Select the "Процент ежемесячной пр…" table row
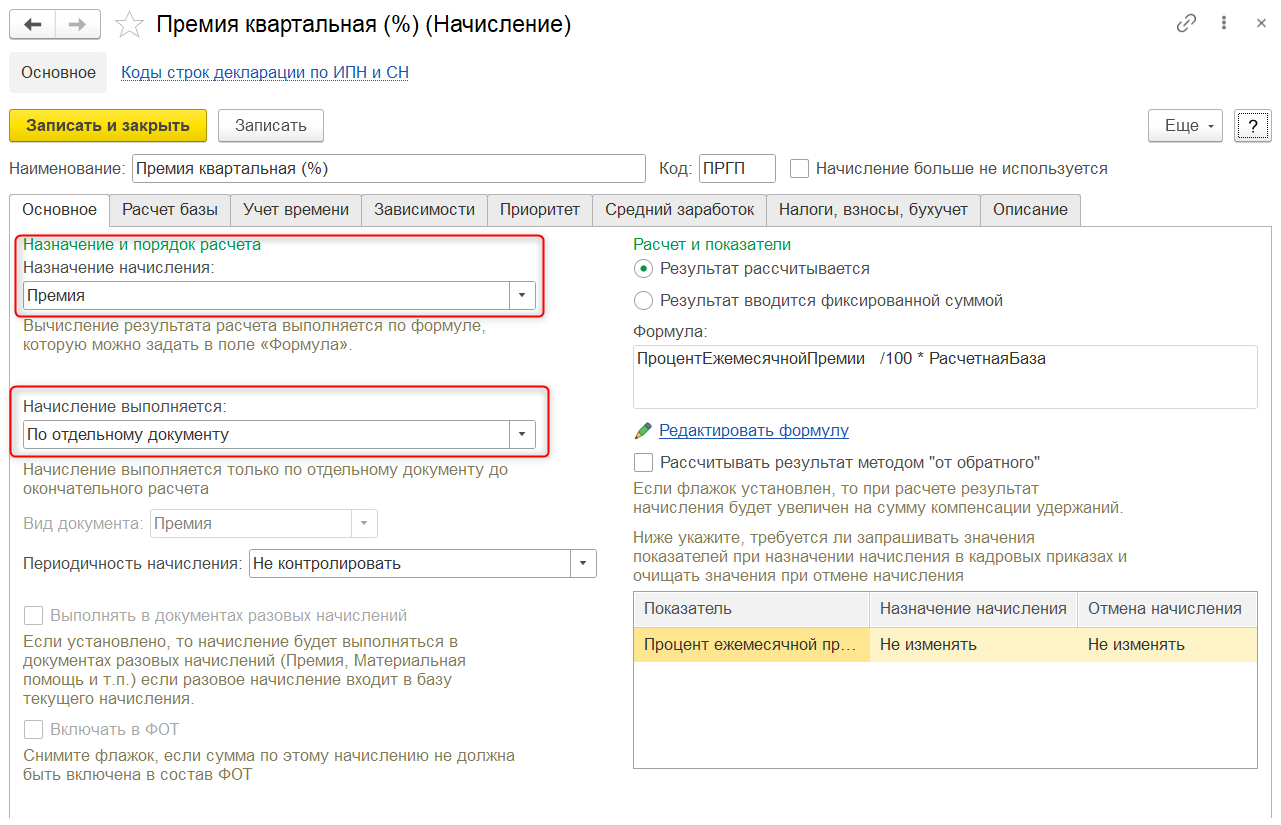 click(x=750, y=645)
